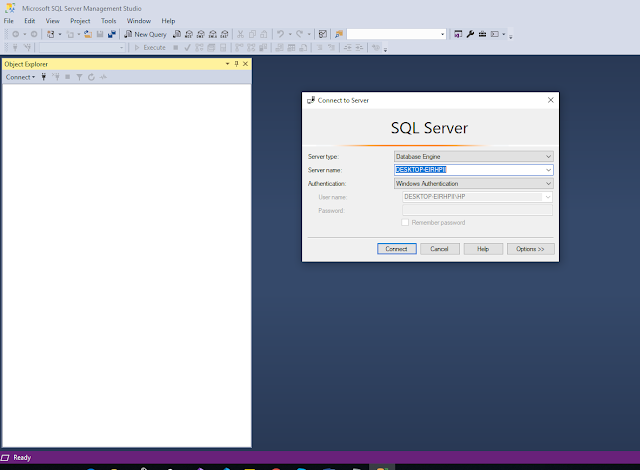The height and width of the screenshot is (470, 640).
Task: Open the available databases combo box
Action: click(x=82, y=48)
